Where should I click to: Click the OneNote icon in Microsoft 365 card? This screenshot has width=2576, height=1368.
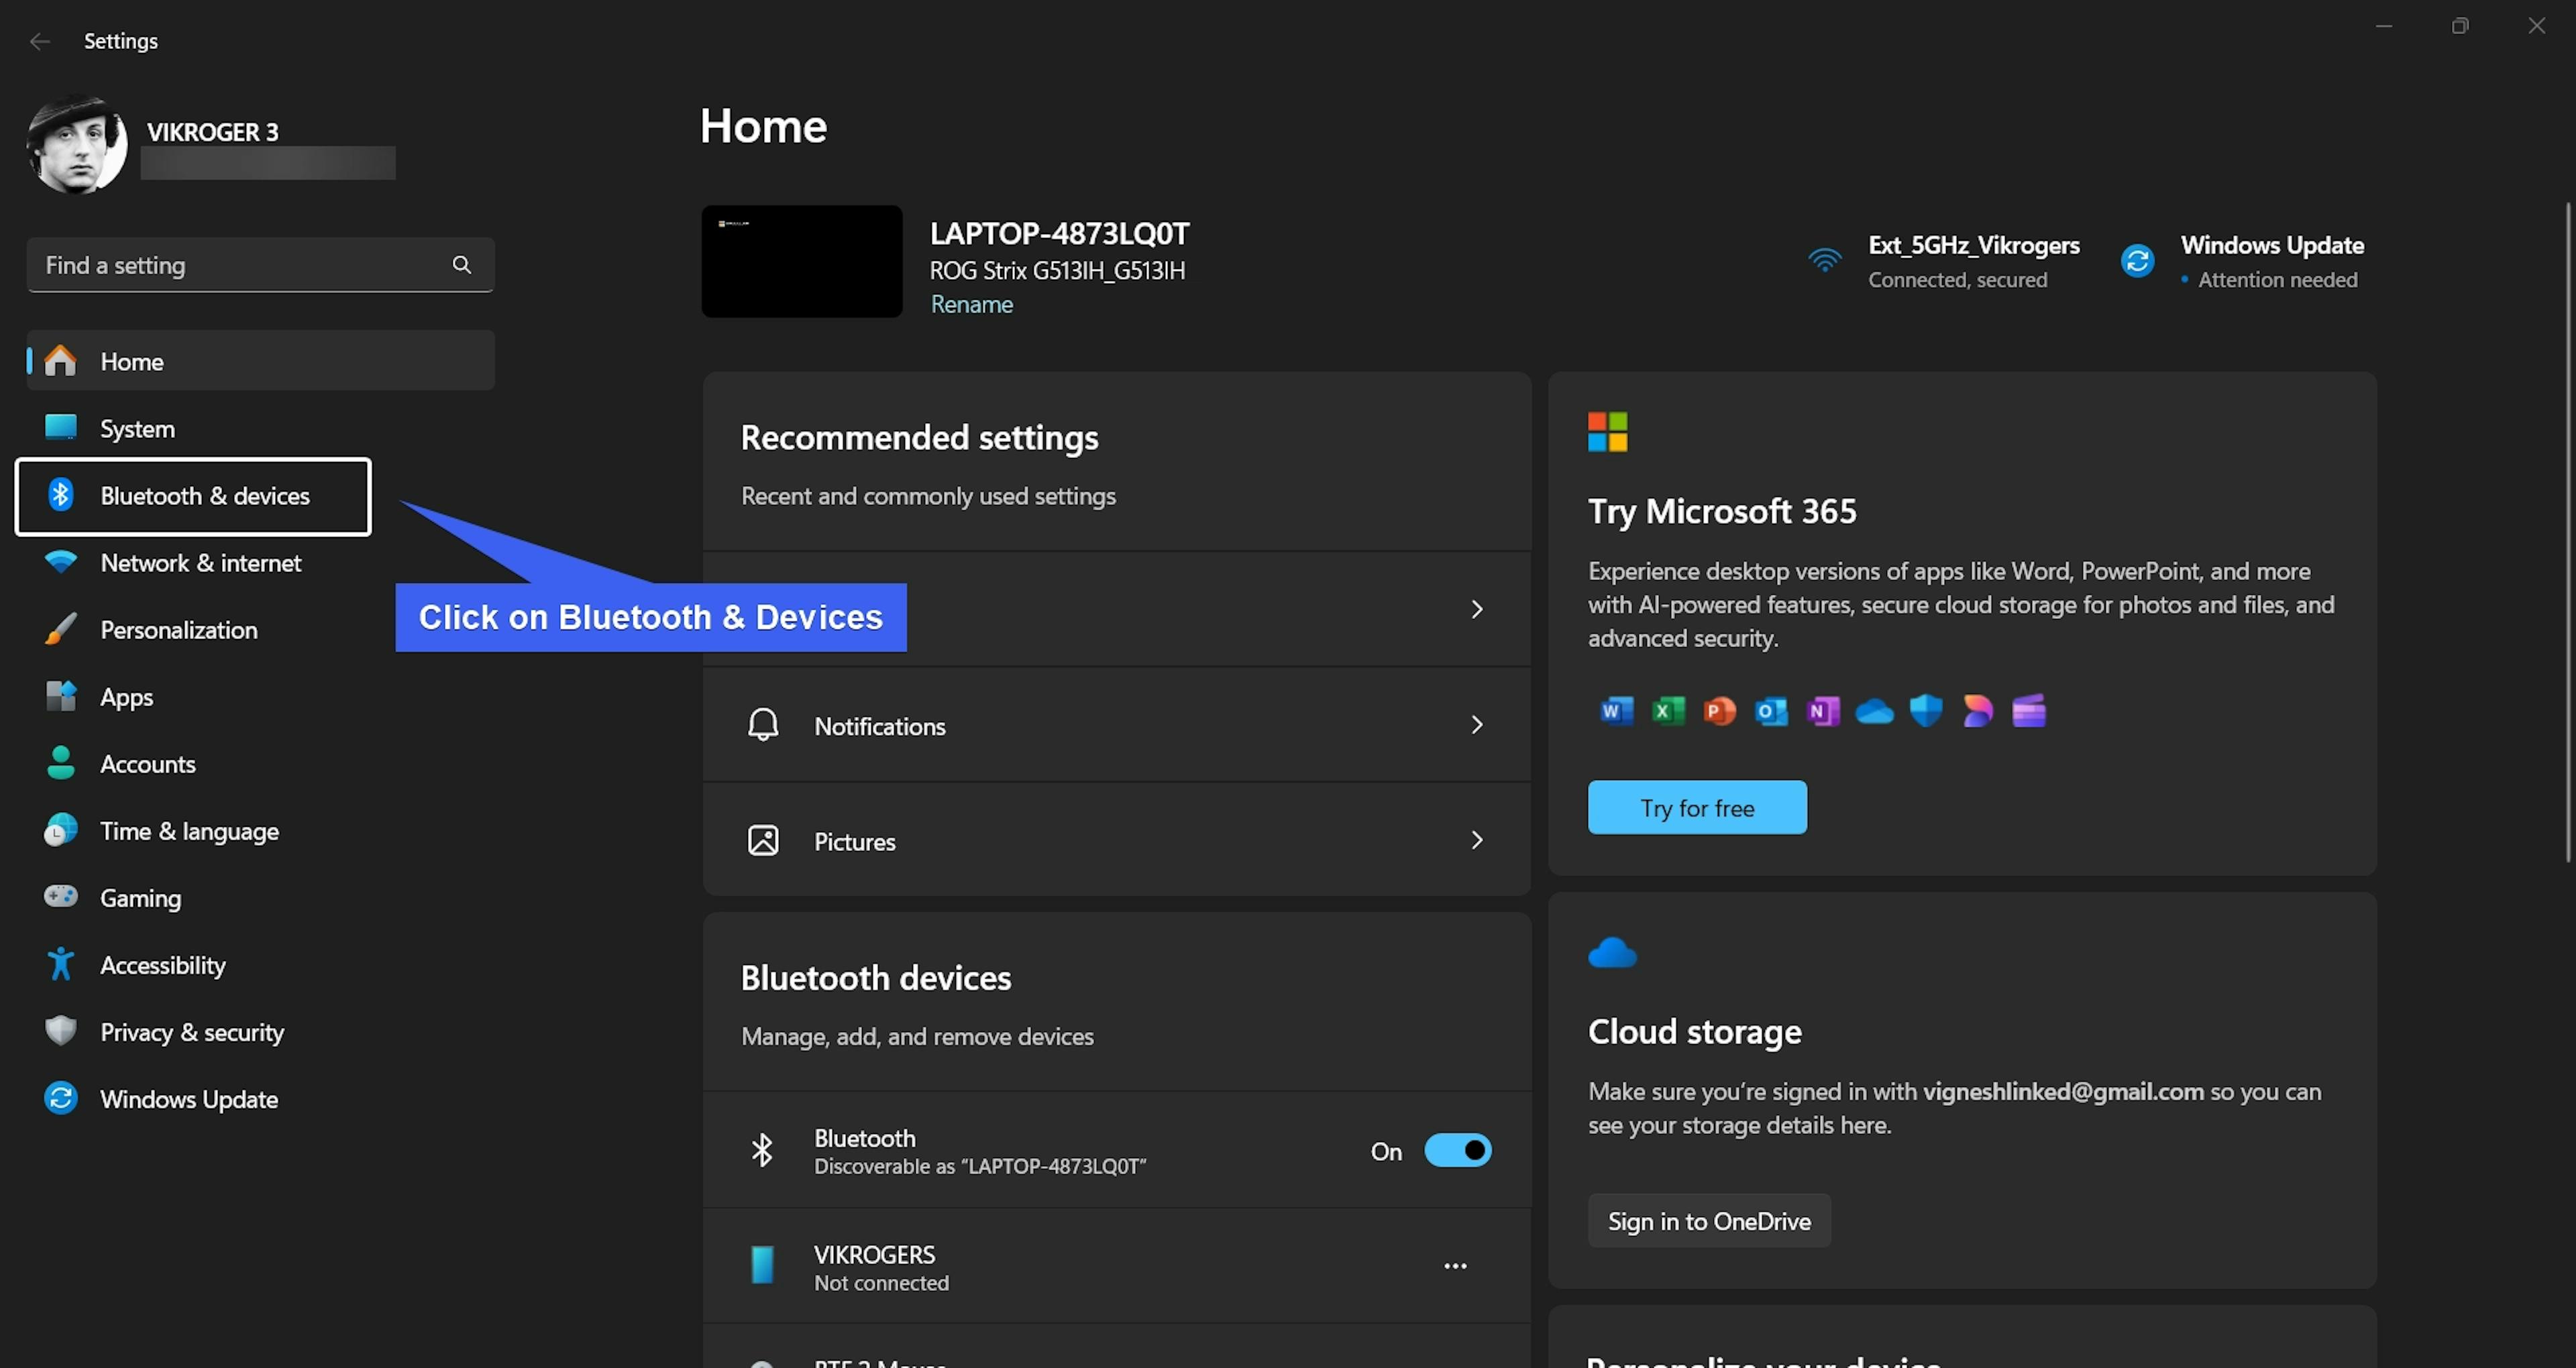[1822, 711]
